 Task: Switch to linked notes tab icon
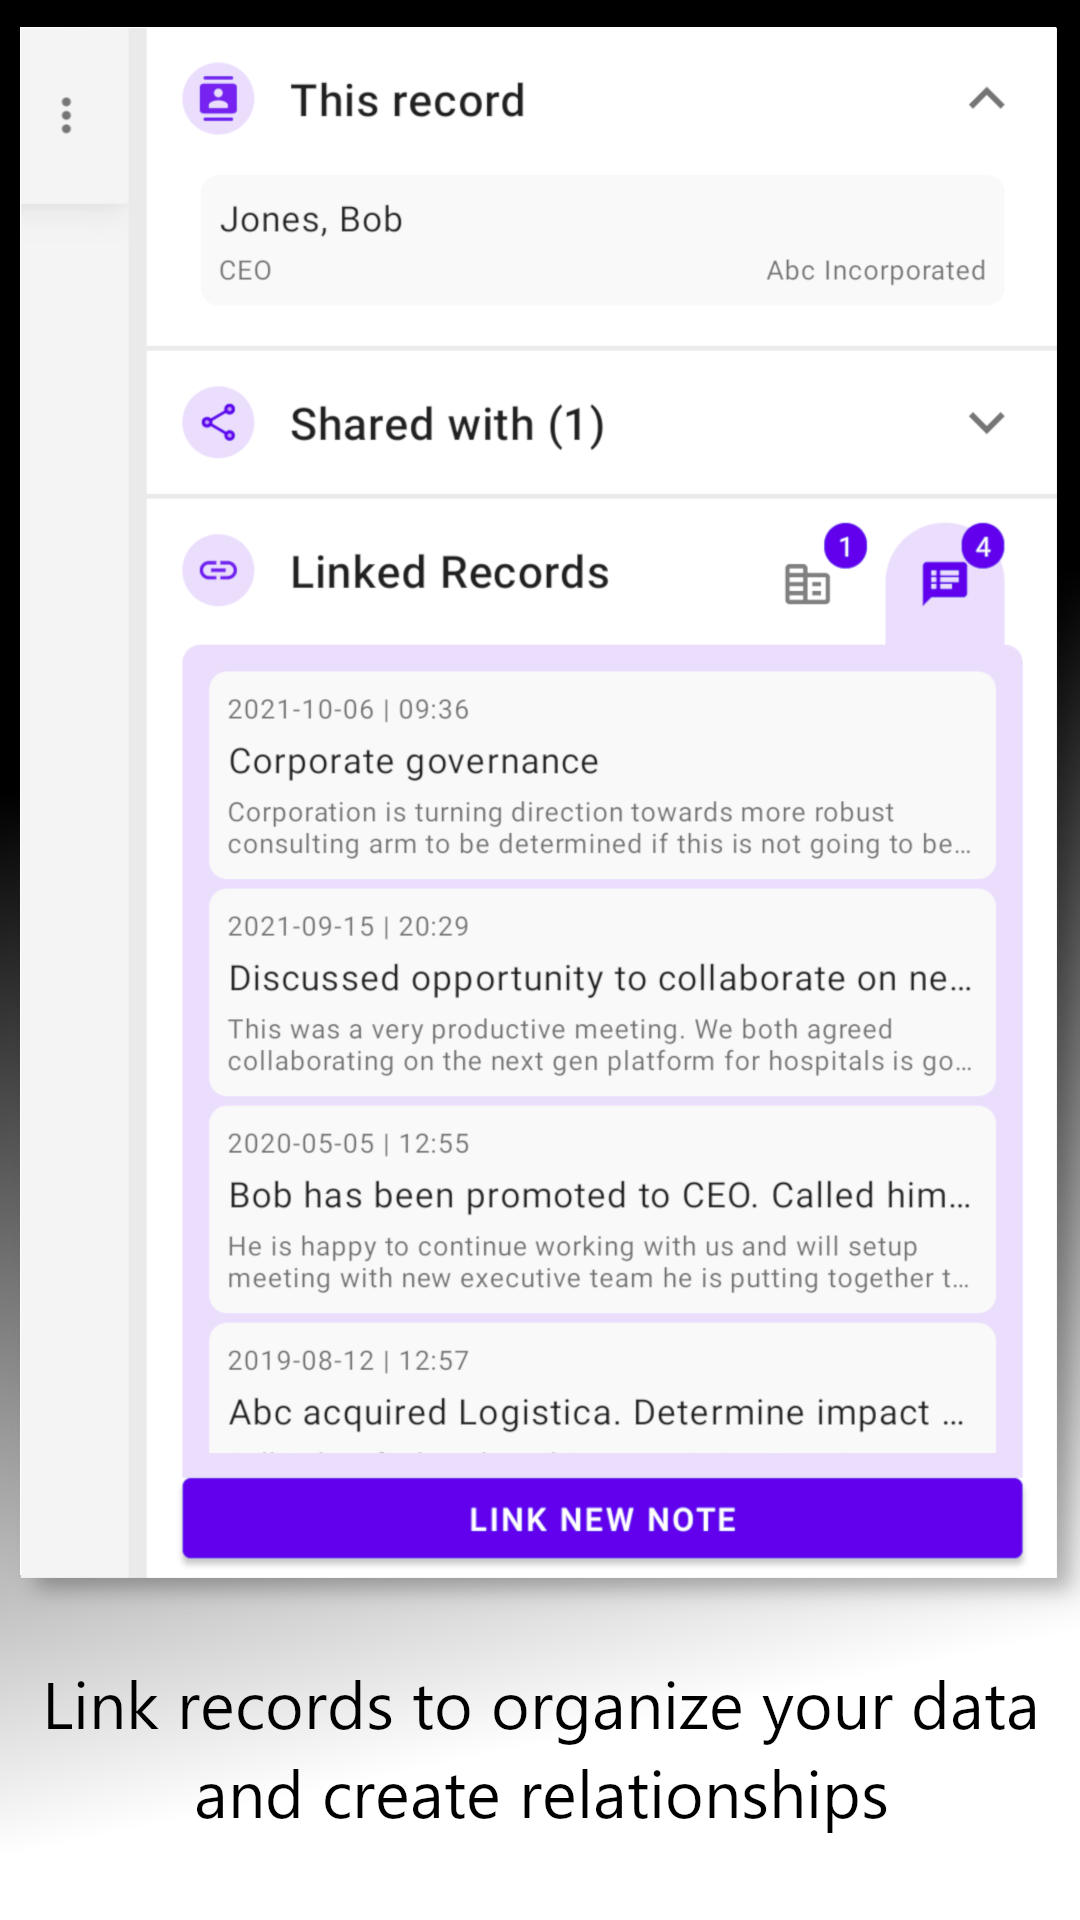click(944, 583)
